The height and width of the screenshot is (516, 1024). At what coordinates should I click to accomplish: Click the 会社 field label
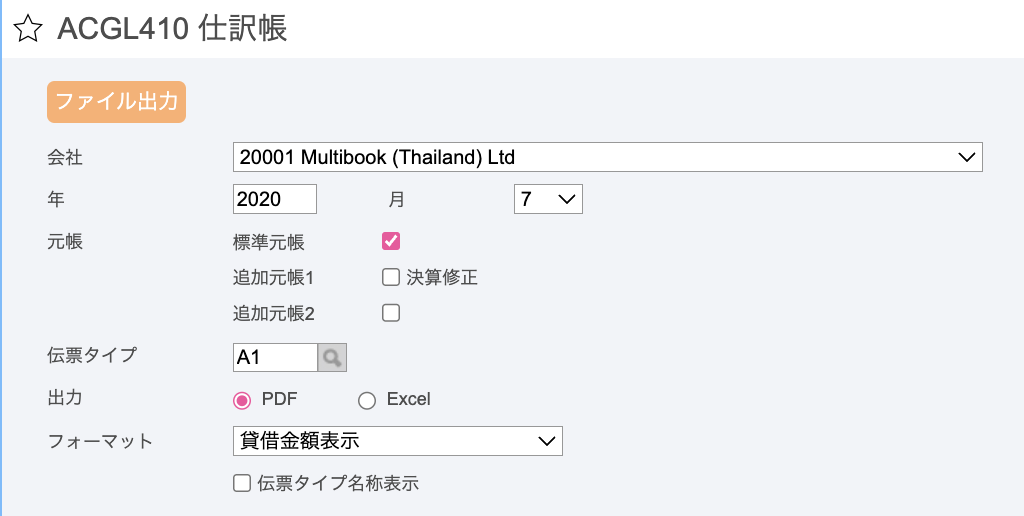[x=65, y=157]
